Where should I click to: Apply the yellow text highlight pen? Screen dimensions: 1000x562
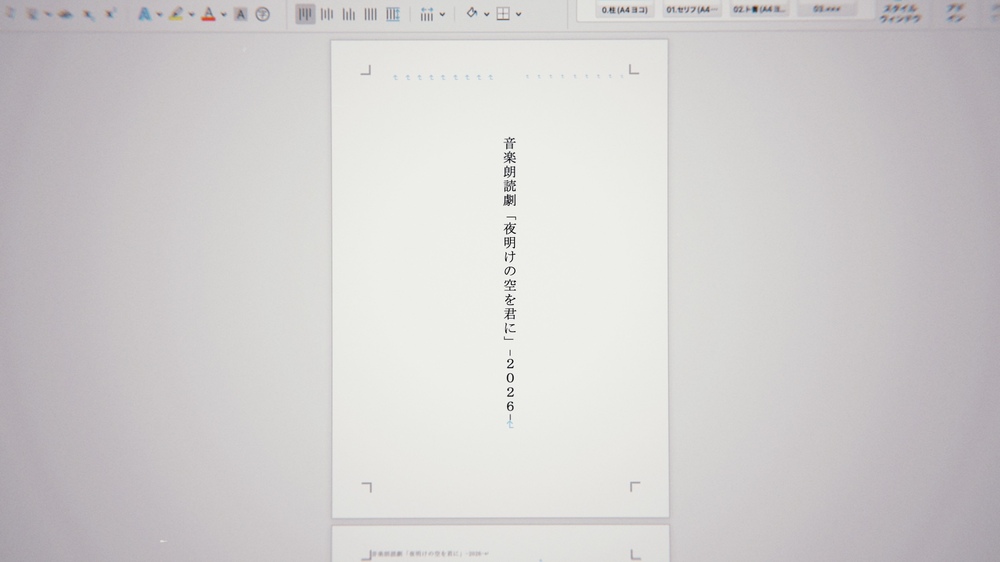pyautogui.click(x=176, y=14)
